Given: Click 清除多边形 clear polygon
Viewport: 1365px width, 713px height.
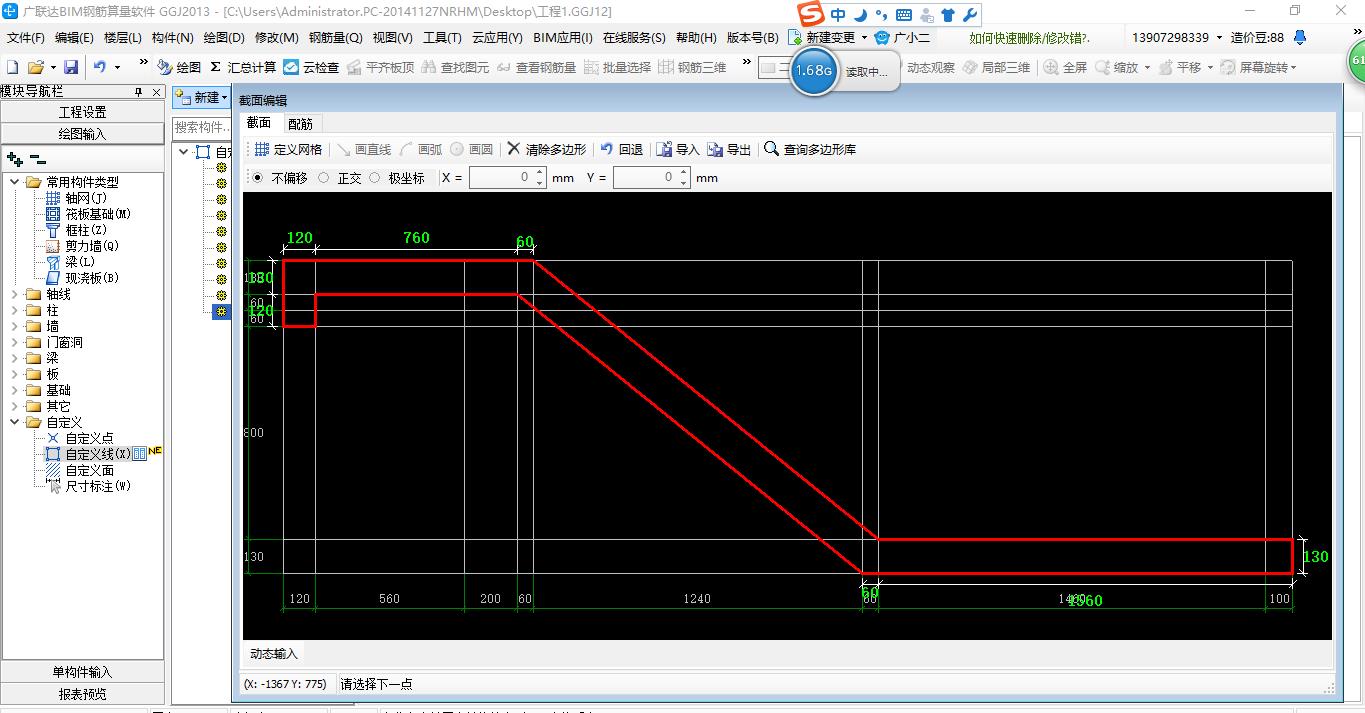Looking at the screenshot, I should 546,149.
